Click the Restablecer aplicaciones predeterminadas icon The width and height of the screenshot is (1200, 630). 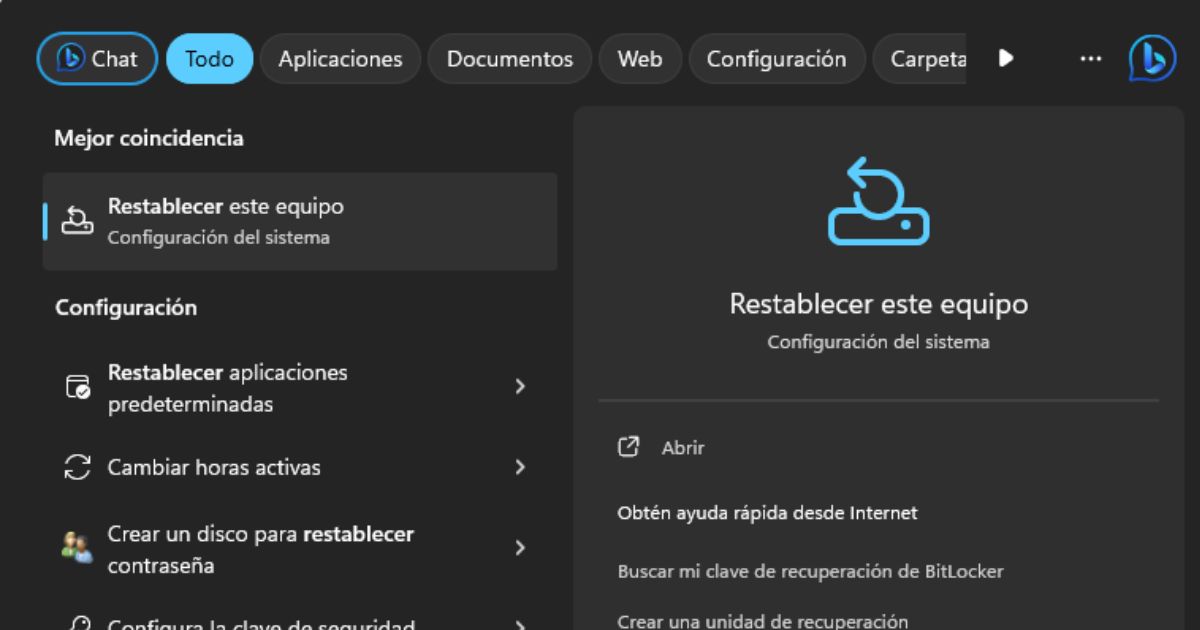point(77,387)
